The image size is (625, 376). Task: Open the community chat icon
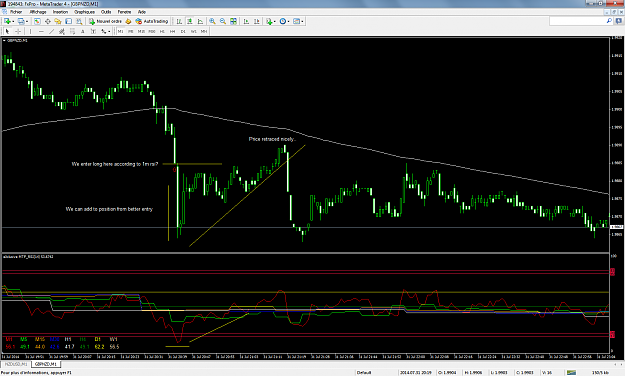[x=619, y=21]
